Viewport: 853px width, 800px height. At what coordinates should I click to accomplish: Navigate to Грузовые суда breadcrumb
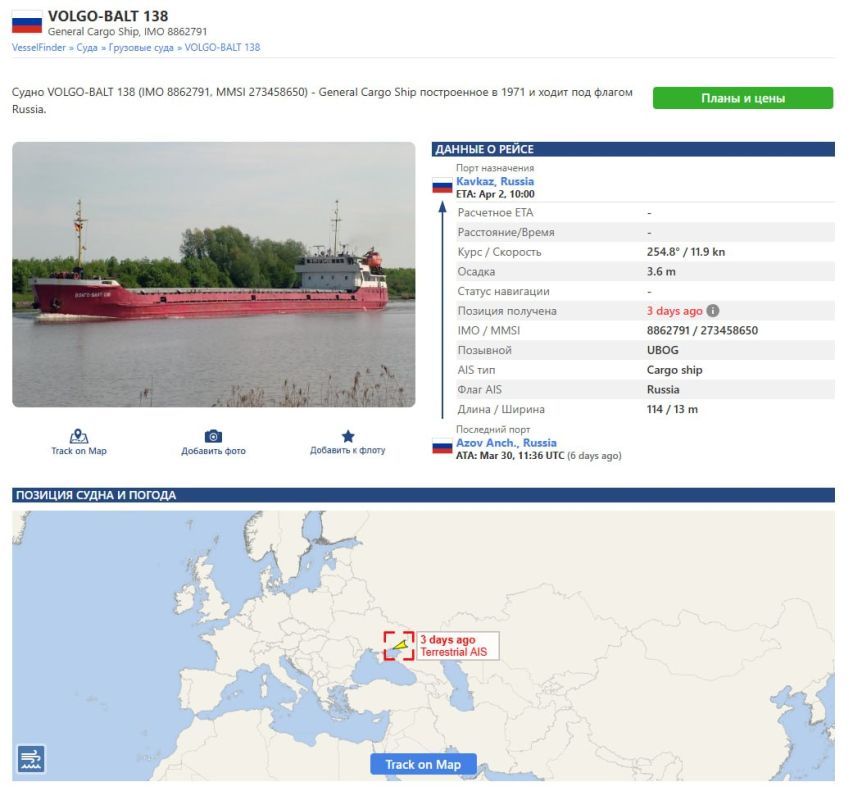[142, 47]
